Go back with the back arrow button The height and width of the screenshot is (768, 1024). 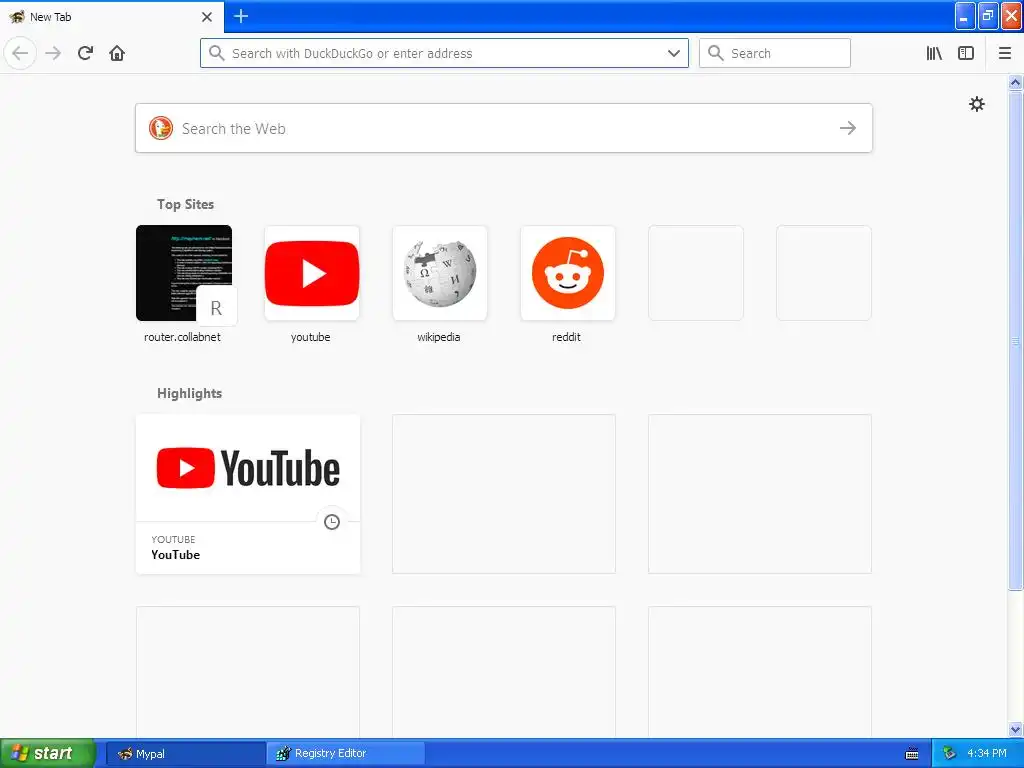click(20, 53)
